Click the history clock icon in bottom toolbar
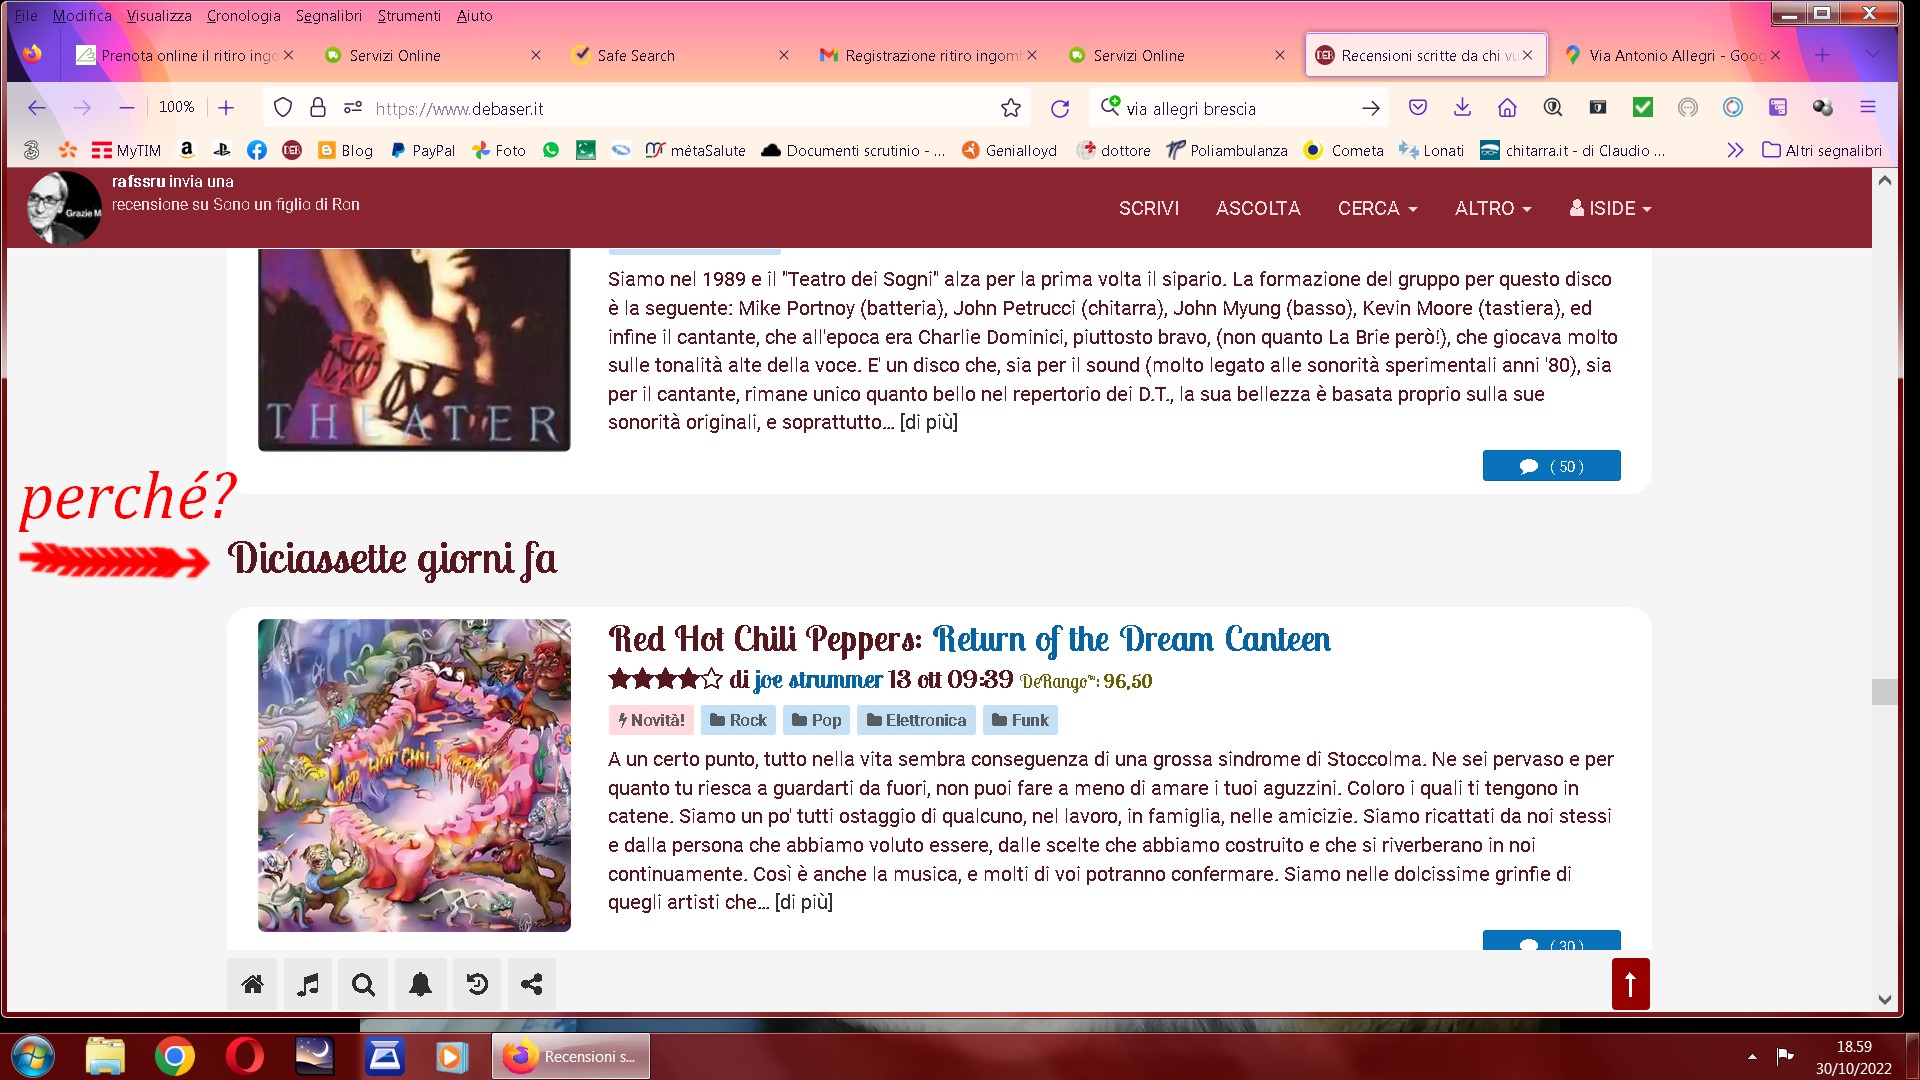Screen dimensions: 1920x1080 point(477,984)
